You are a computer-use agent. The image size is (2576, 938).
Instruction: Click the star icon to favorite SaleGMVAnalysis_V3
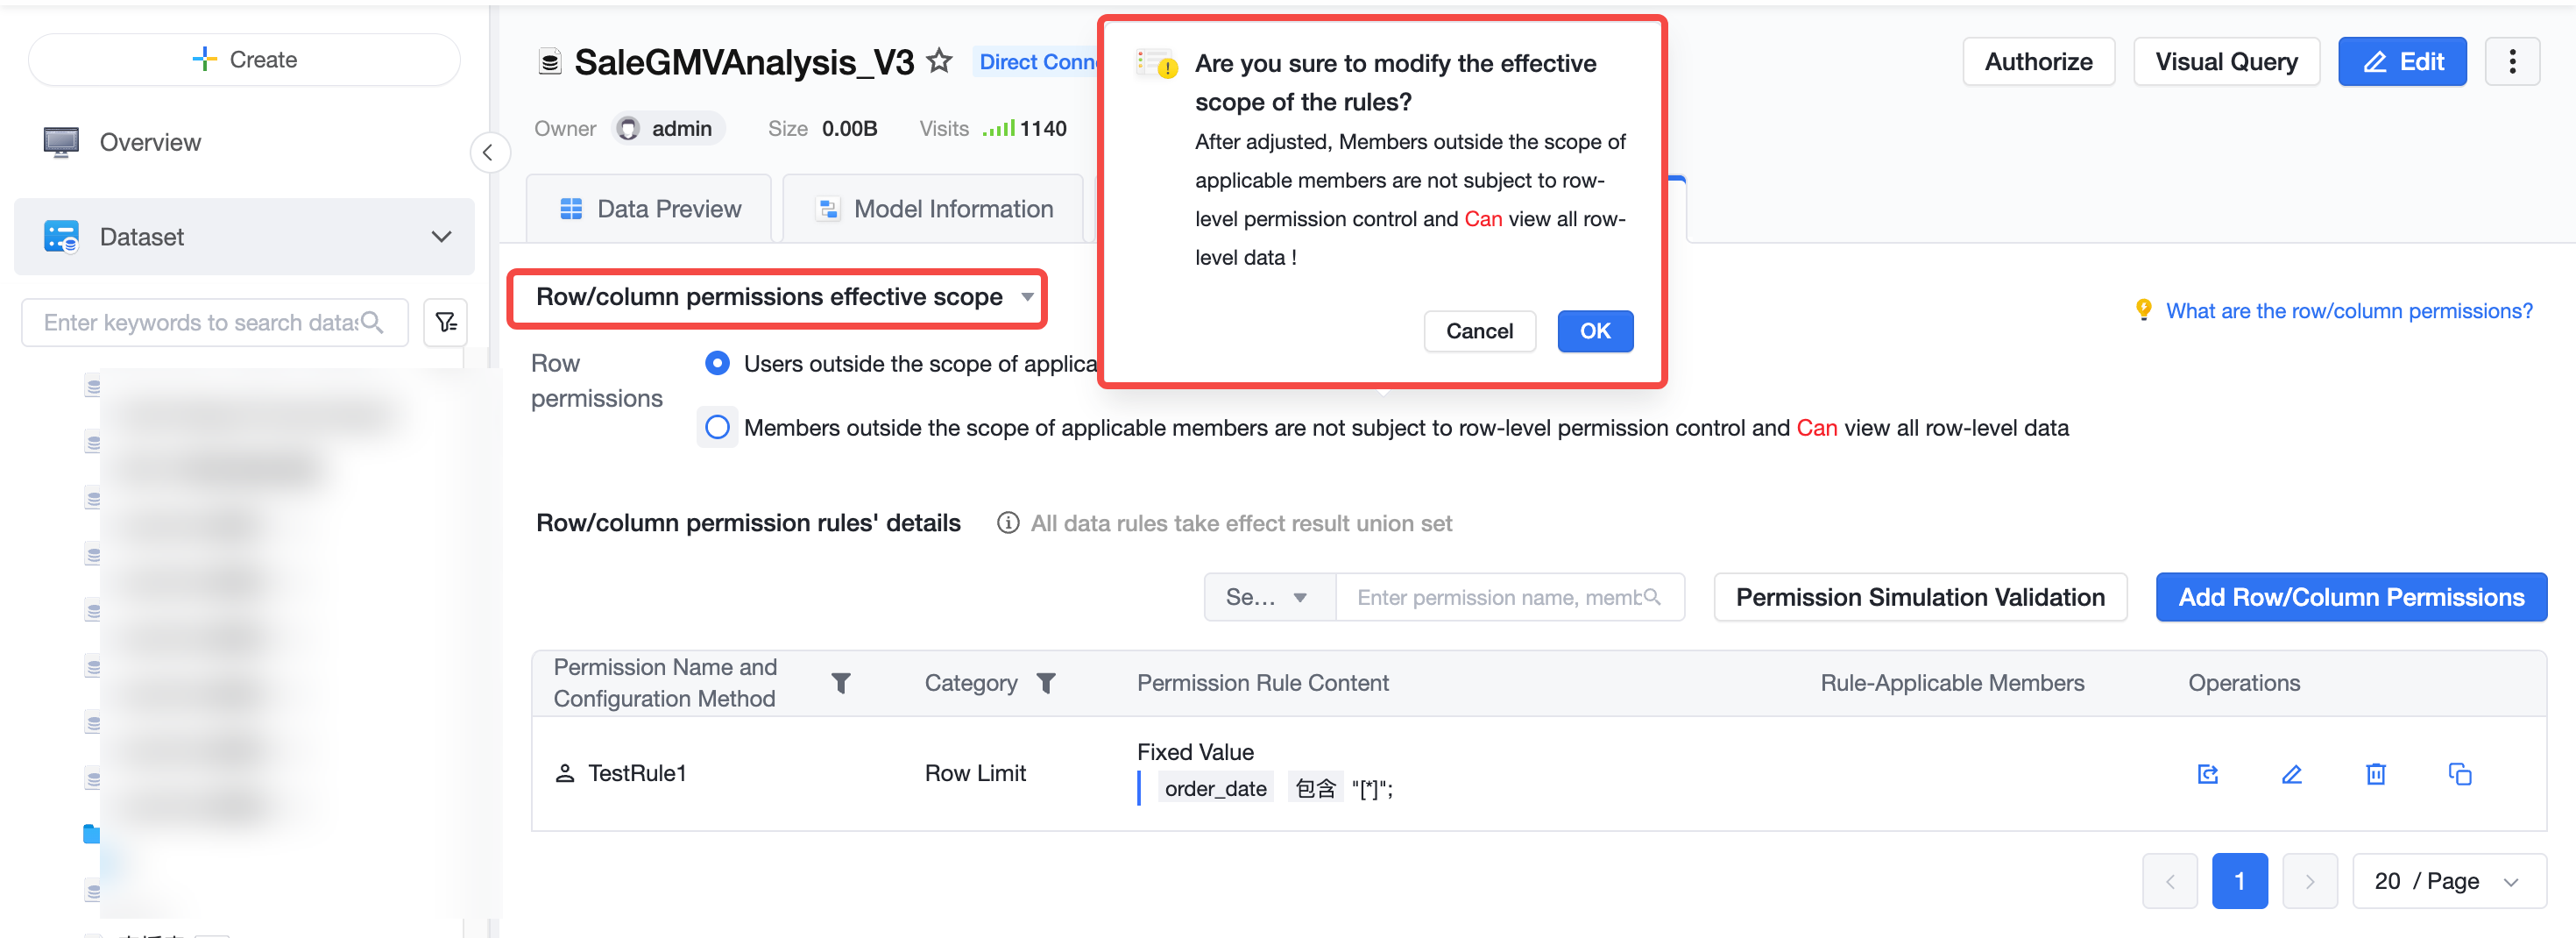coord(939,62)
